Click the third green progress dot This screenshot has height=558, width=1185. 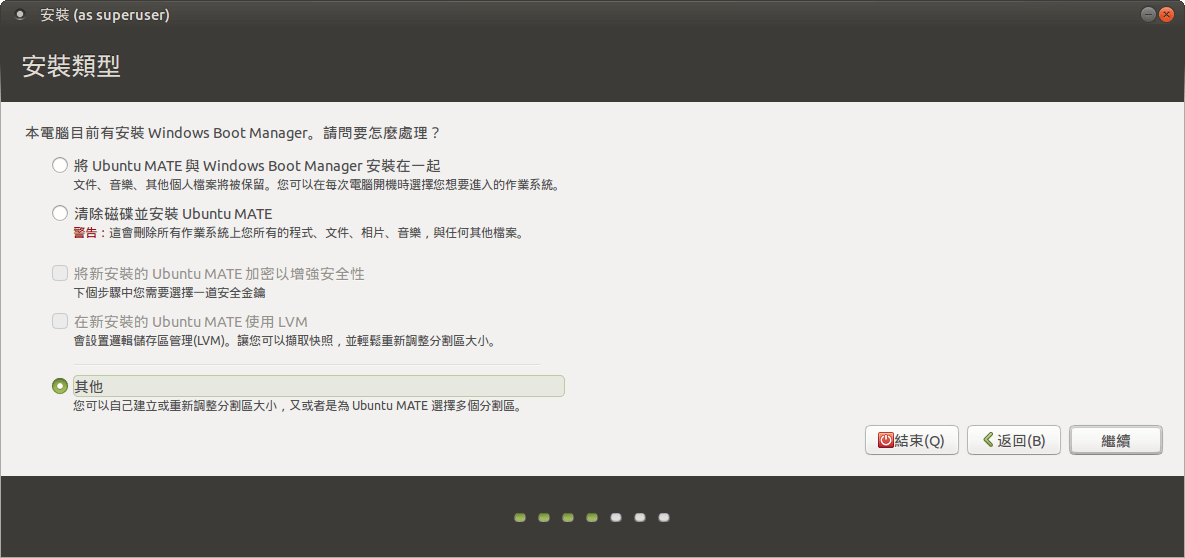pyautogui.click(x=568, y=518)
